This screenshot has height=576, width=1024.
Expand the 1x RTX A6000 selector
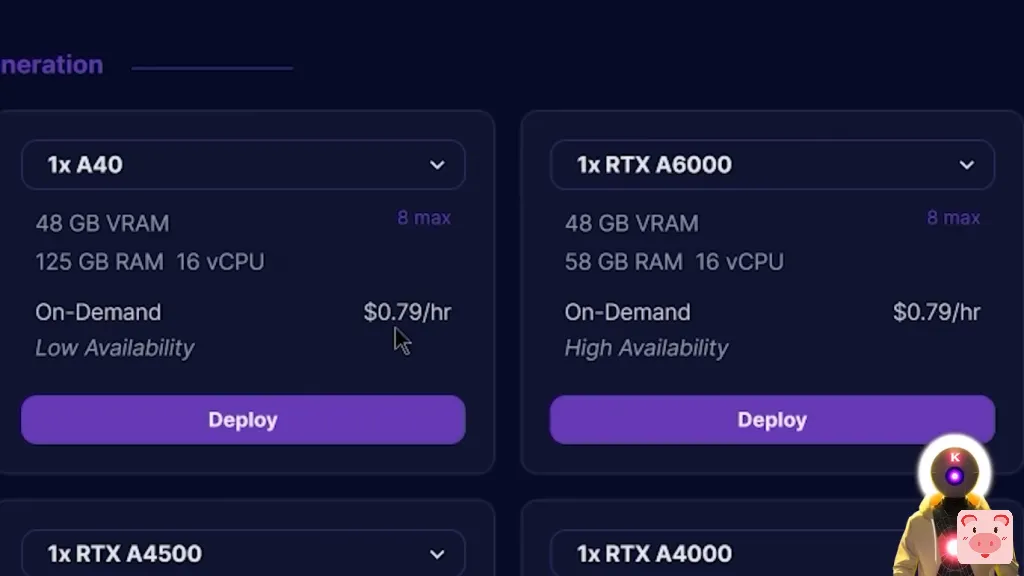(x=772, y=165)
